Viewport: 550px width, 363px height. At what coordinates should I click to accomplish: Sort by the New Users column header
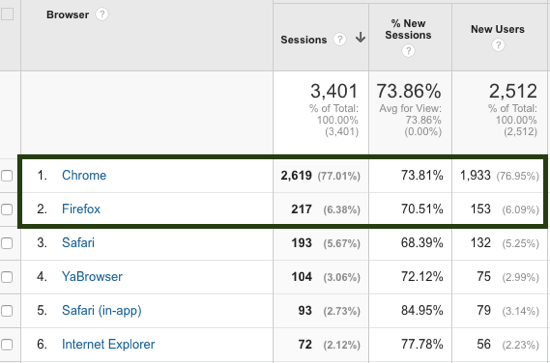click(497, 29)
